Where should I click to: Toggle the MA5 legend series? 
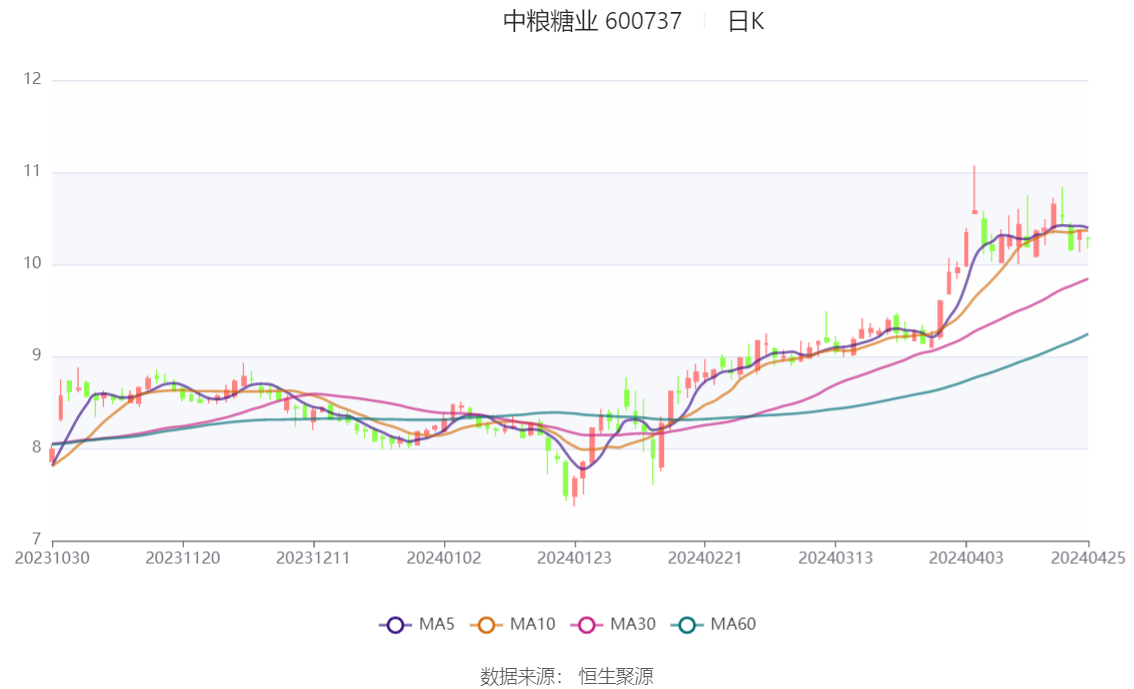pyautogui.click(x=417, y=625)
